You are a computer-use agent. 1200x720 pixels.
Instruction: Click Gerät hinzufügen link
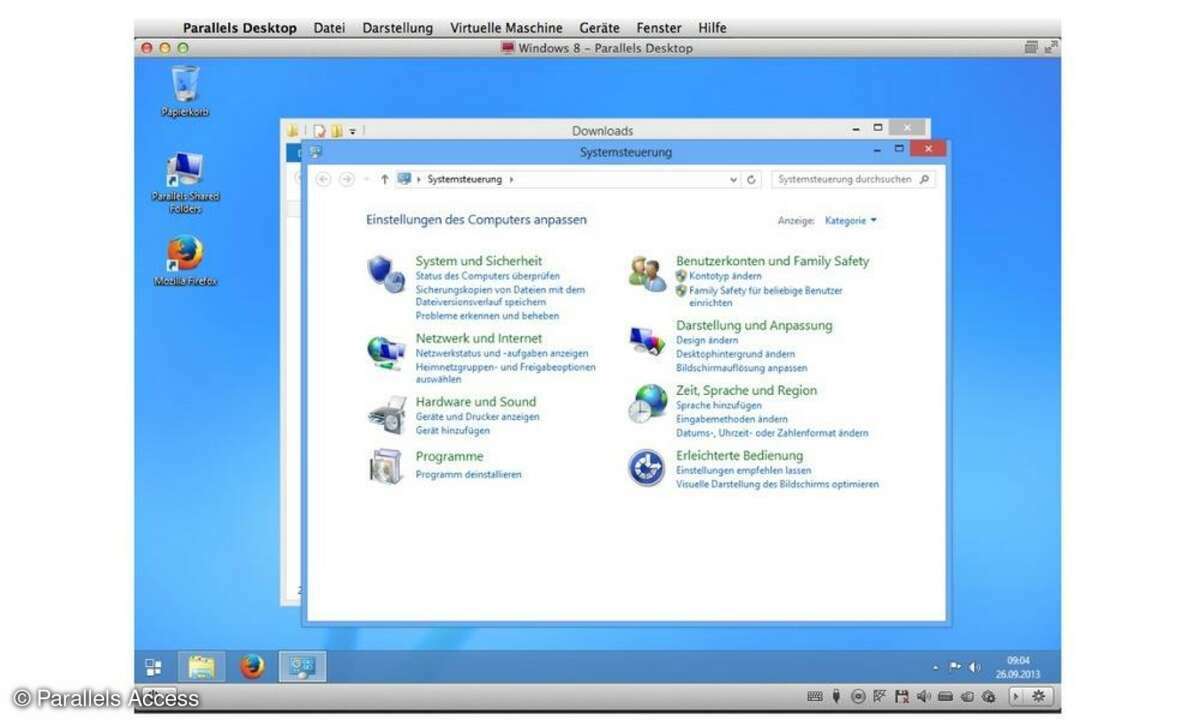point(453,430)
